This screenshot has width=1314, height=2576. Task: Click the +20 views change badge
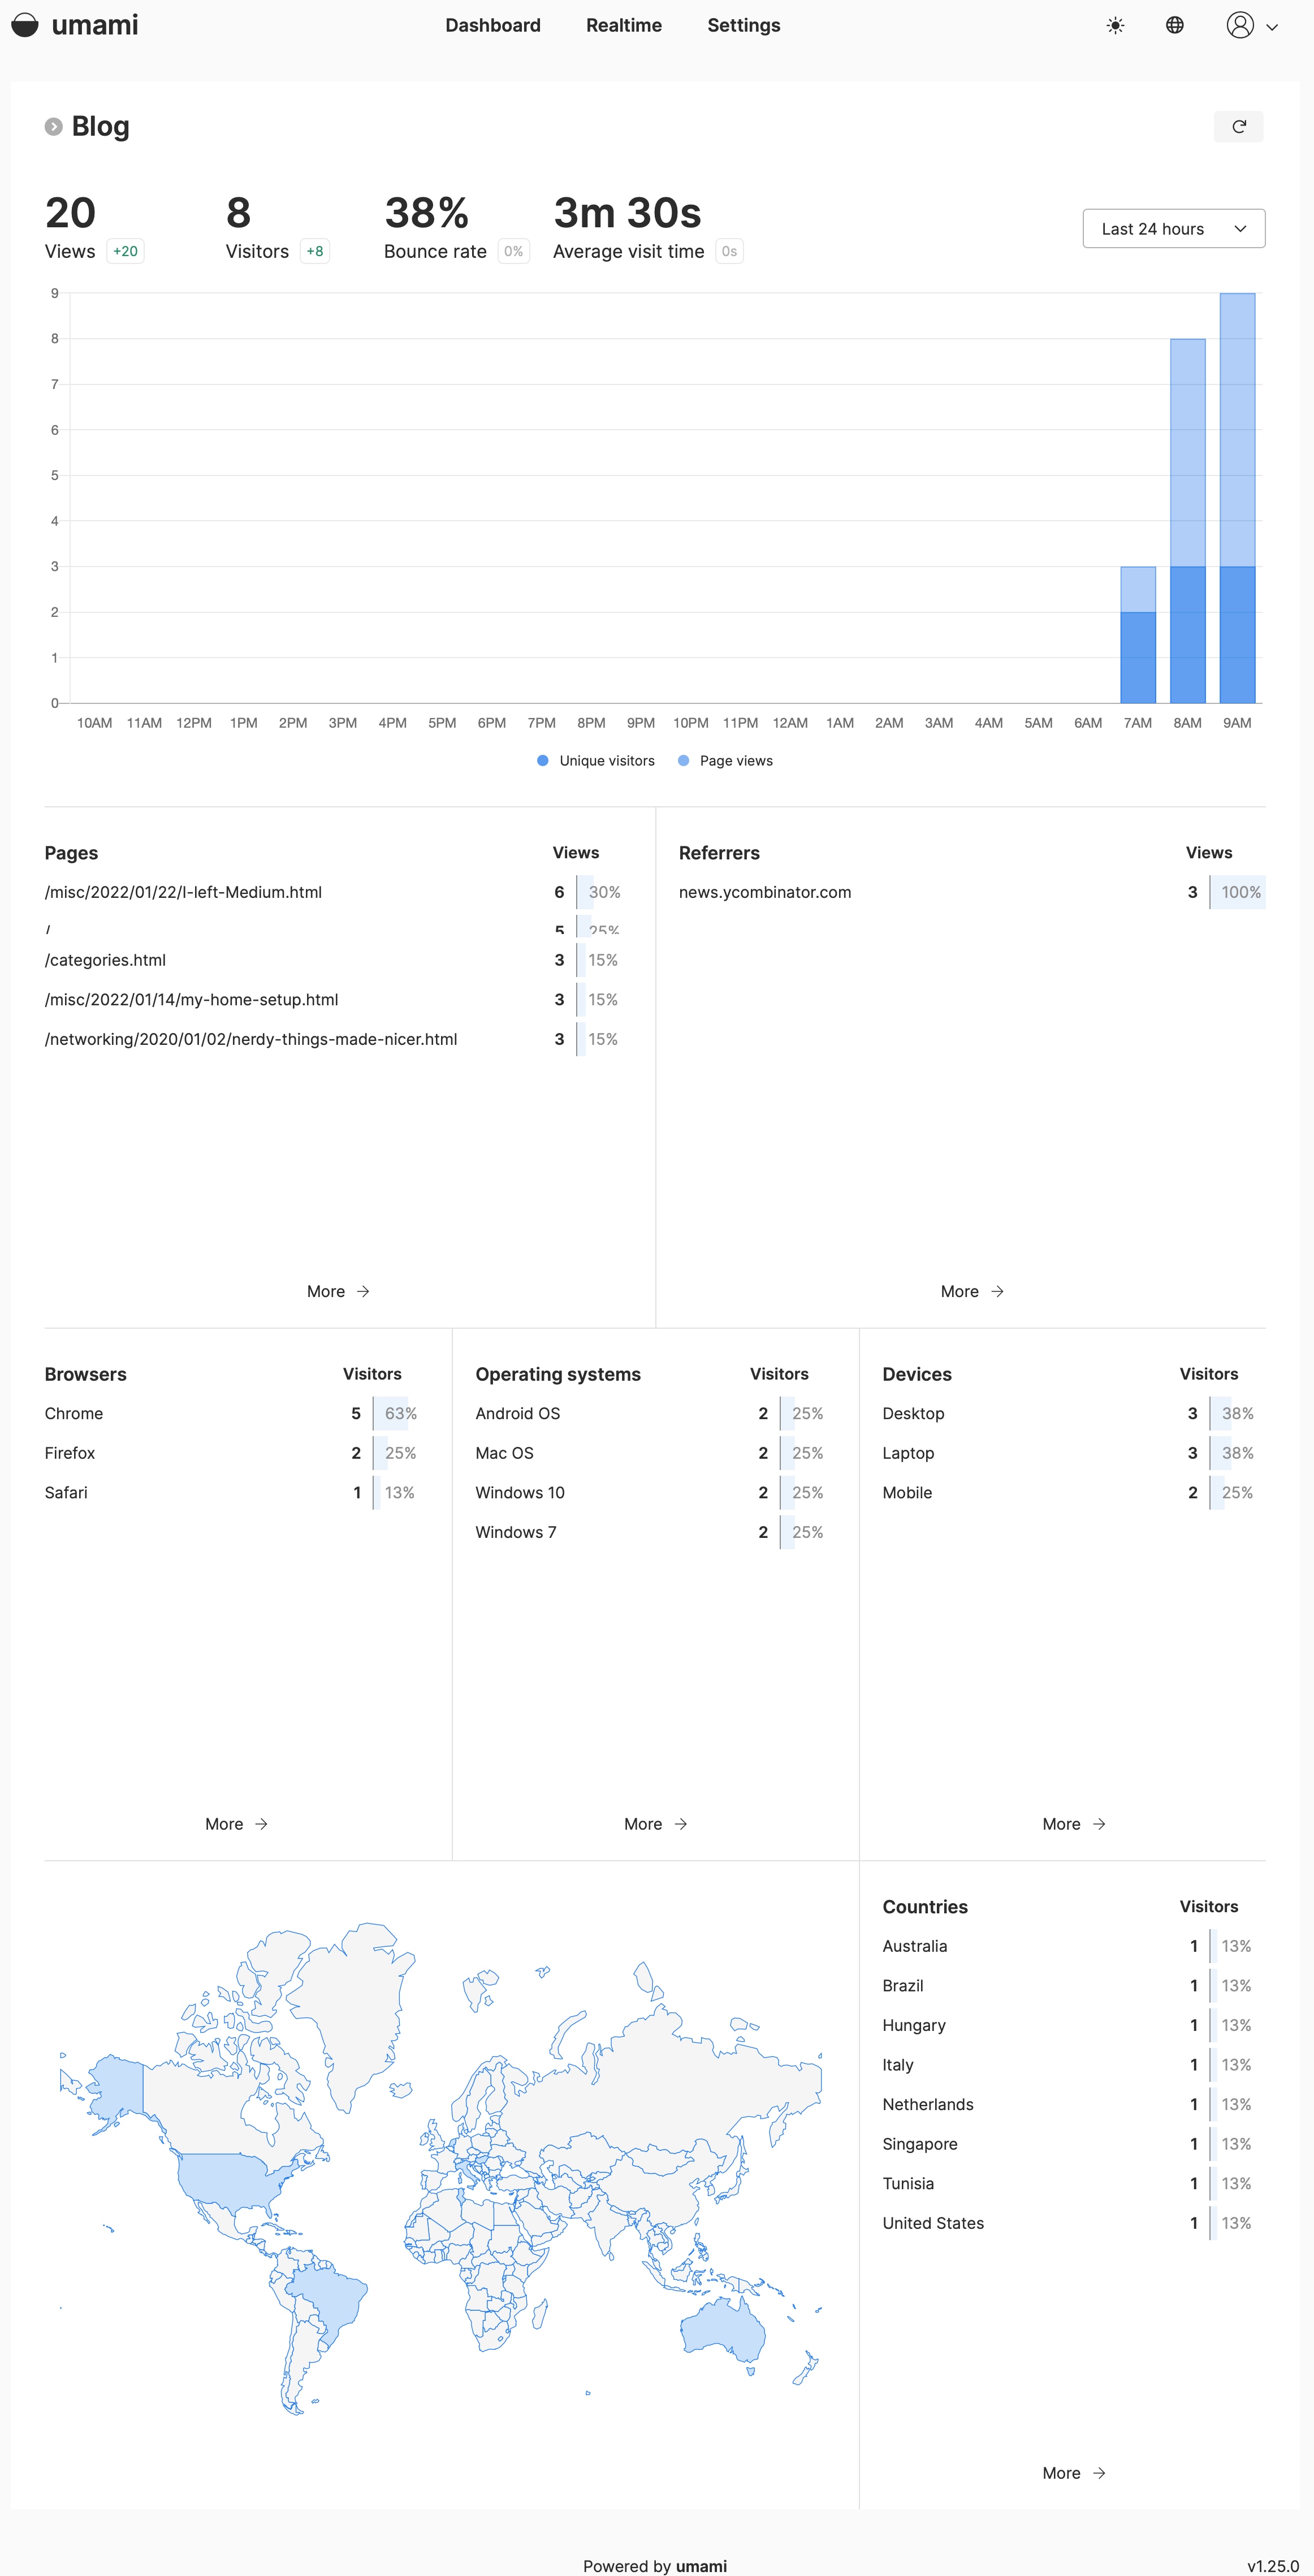(x=125, y=252)
